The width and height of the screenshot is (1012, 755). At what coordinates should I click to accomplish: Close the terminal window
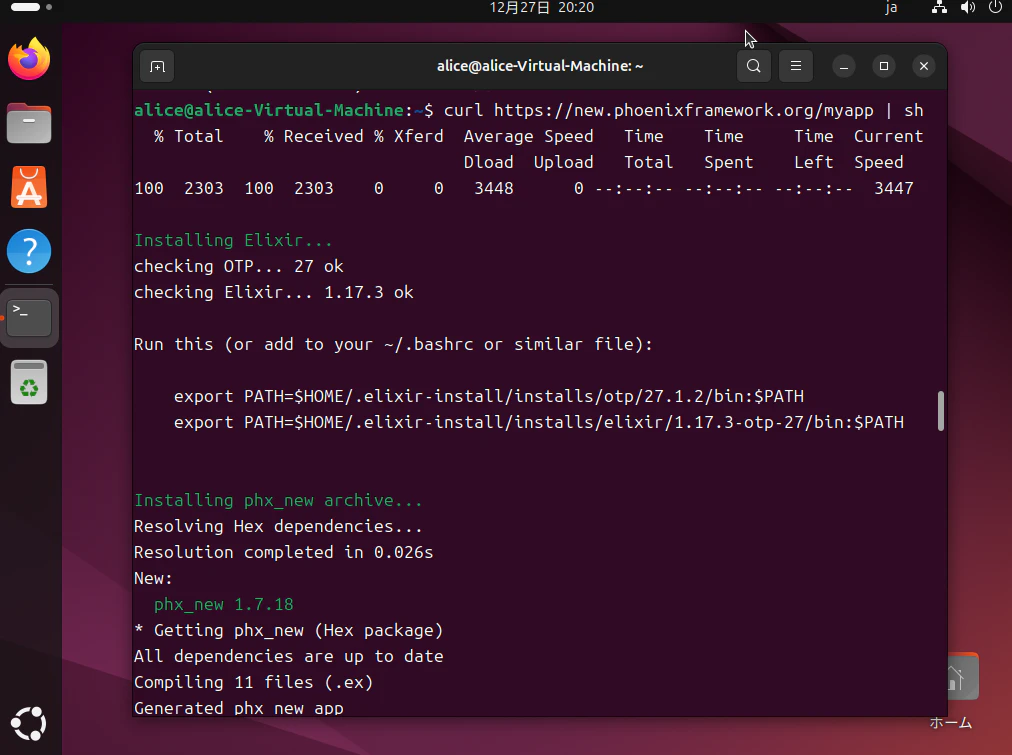(x=924, y=66)
